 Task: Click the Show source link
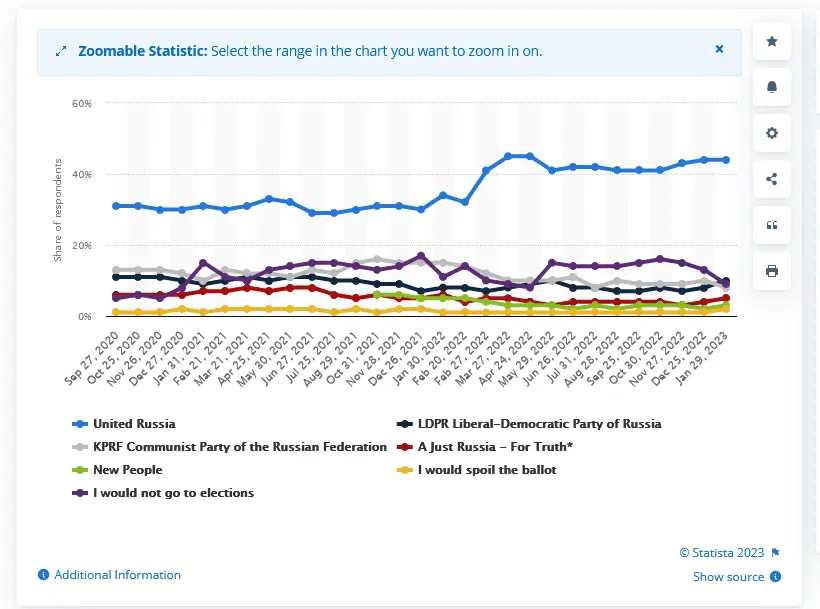(728, 577)
